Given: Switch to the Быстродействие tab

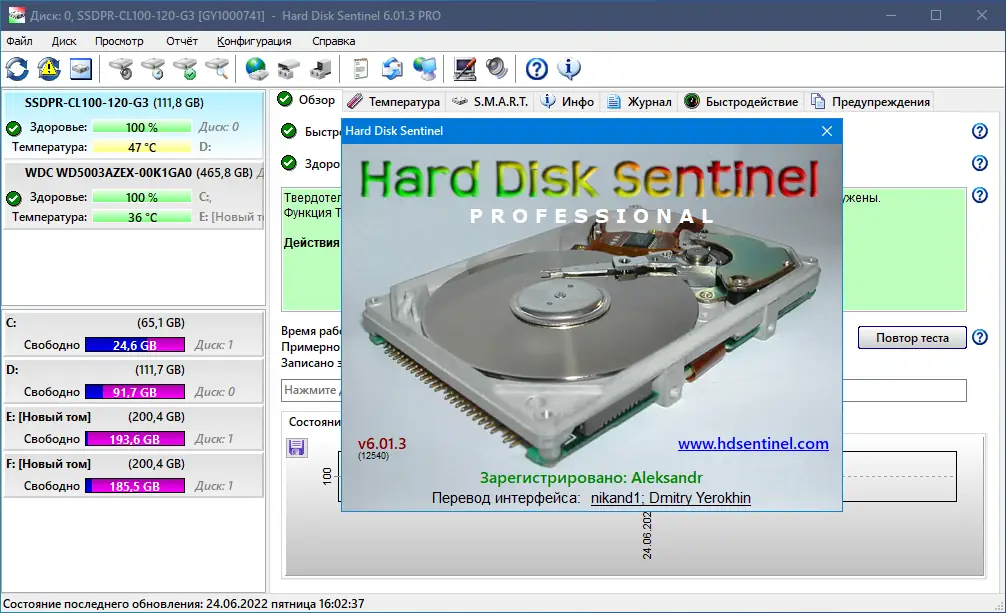Looking at the screenshot, I should (741, 101).
